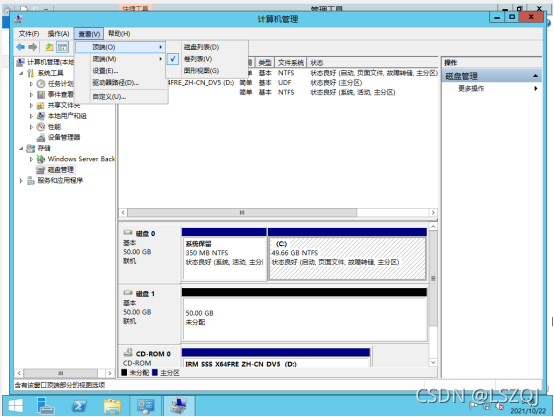Viewport: 554px width, 417px height.
Task: Open the 底端(M) submenu entry
Action: point(121,59)
